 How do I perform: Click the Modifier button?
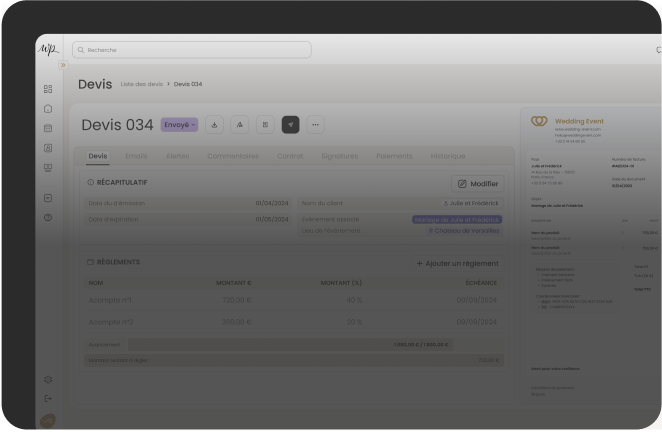coord(478,184)
